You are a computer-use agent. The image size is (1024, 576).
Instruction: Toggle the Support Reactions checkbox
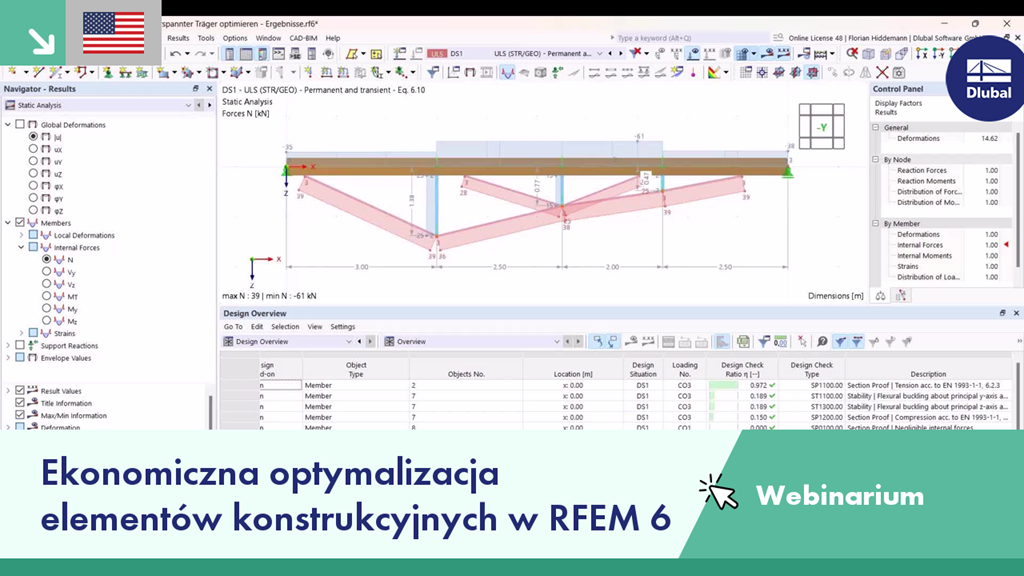coord(20,345)
